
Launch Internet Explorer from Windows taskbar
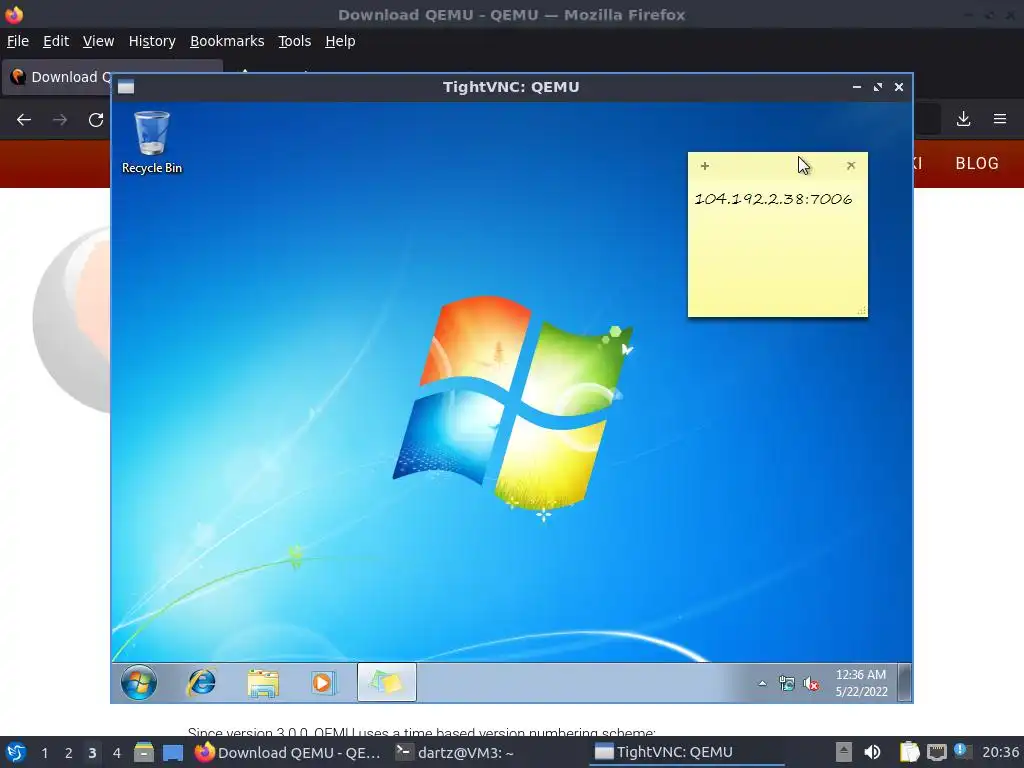tap(201, 682)
